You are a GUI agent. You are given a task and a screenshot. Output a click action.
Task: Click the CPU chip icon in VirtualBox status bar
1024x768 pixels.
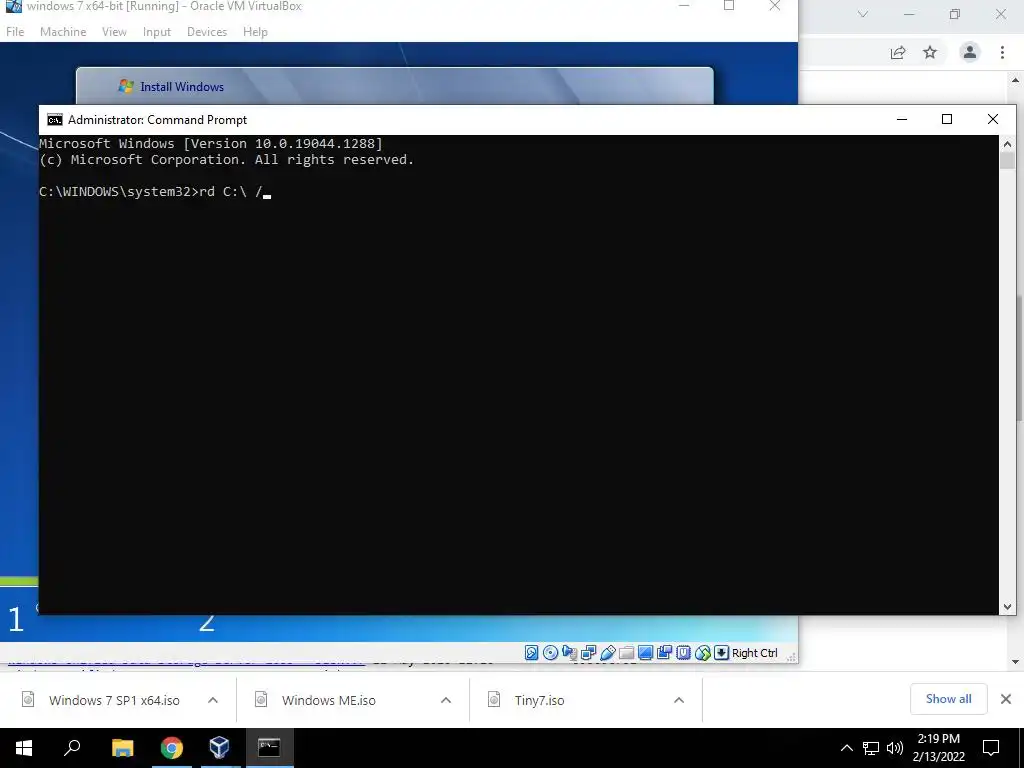683,652
